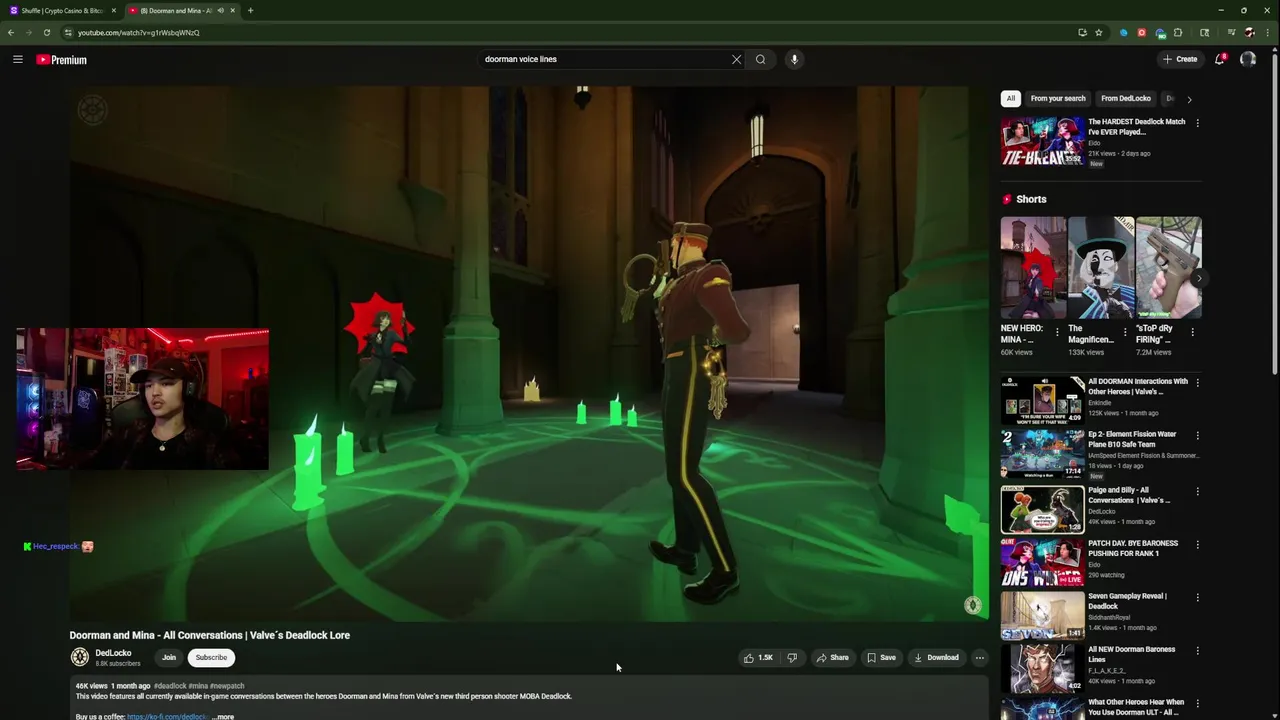This screenshot has height=720, width=1280.
Task: Join the DedLocko channel membership
Action: pyautogui.click(x=169, y=657)
